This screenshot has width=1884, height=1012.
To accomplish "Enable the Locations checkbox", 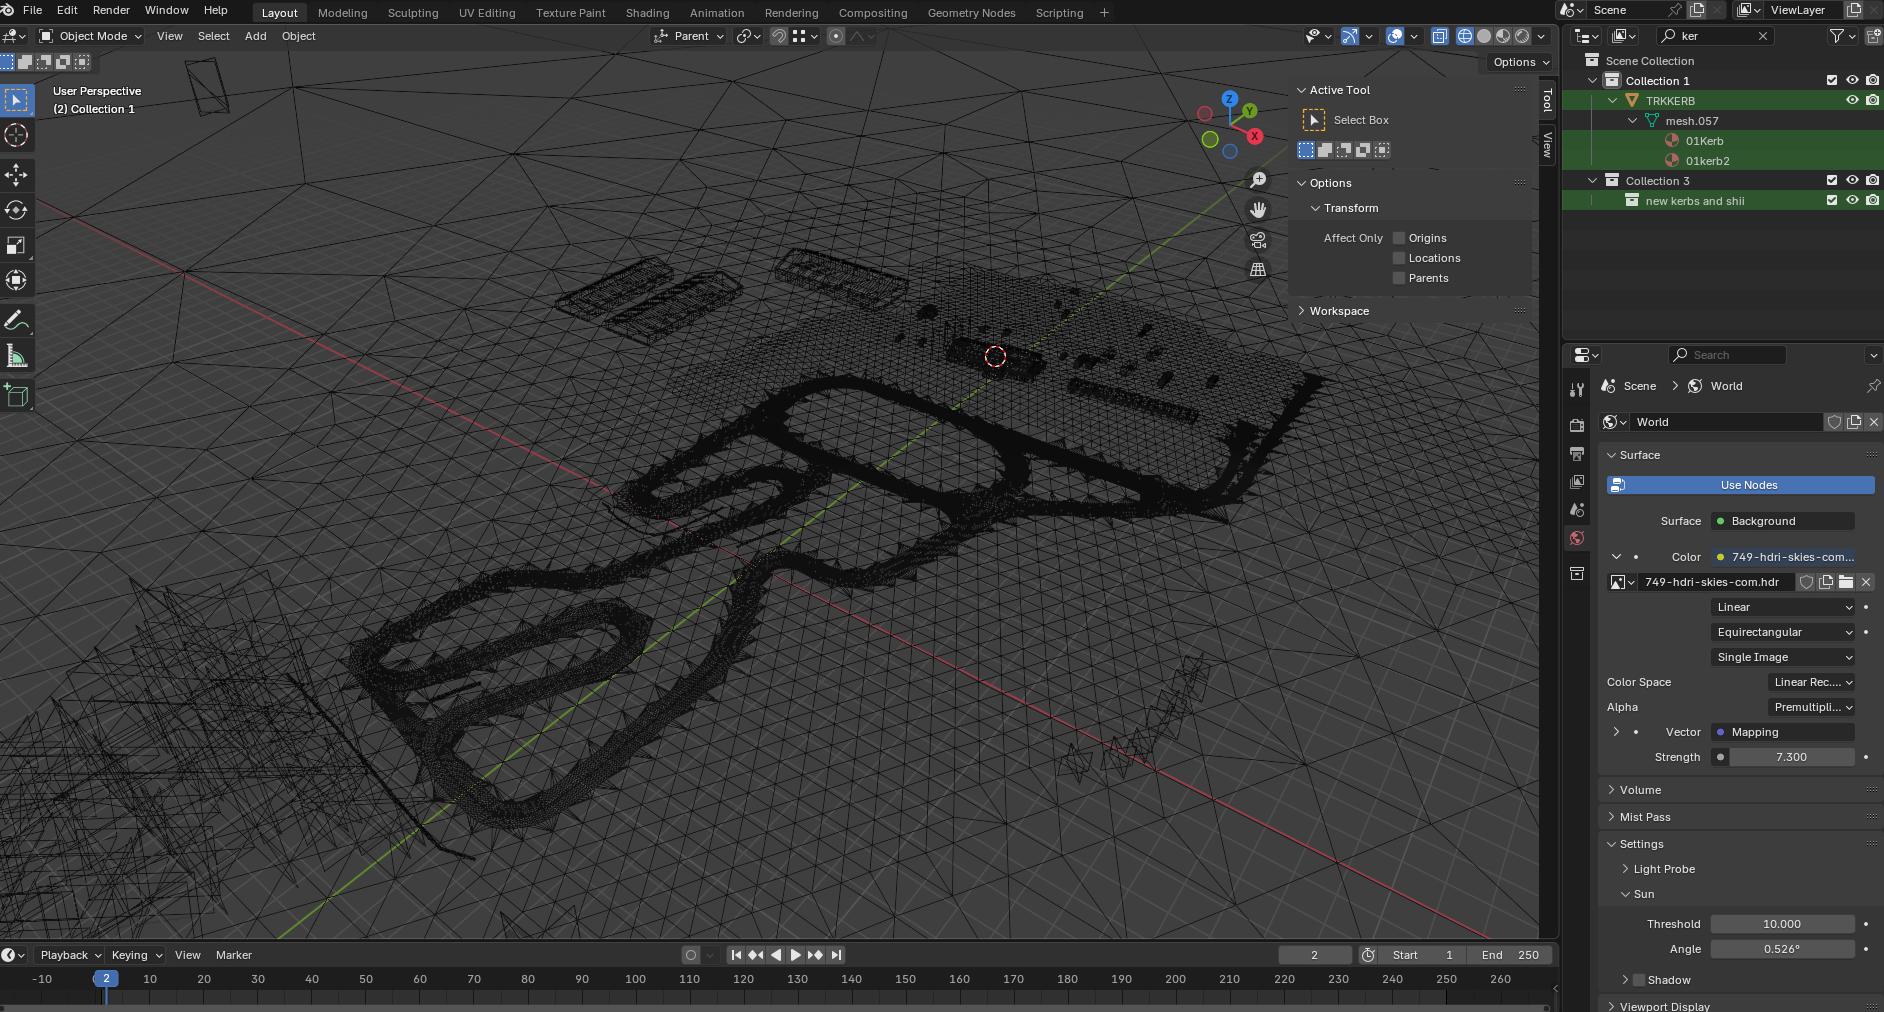I will [x=1399, y=258].
